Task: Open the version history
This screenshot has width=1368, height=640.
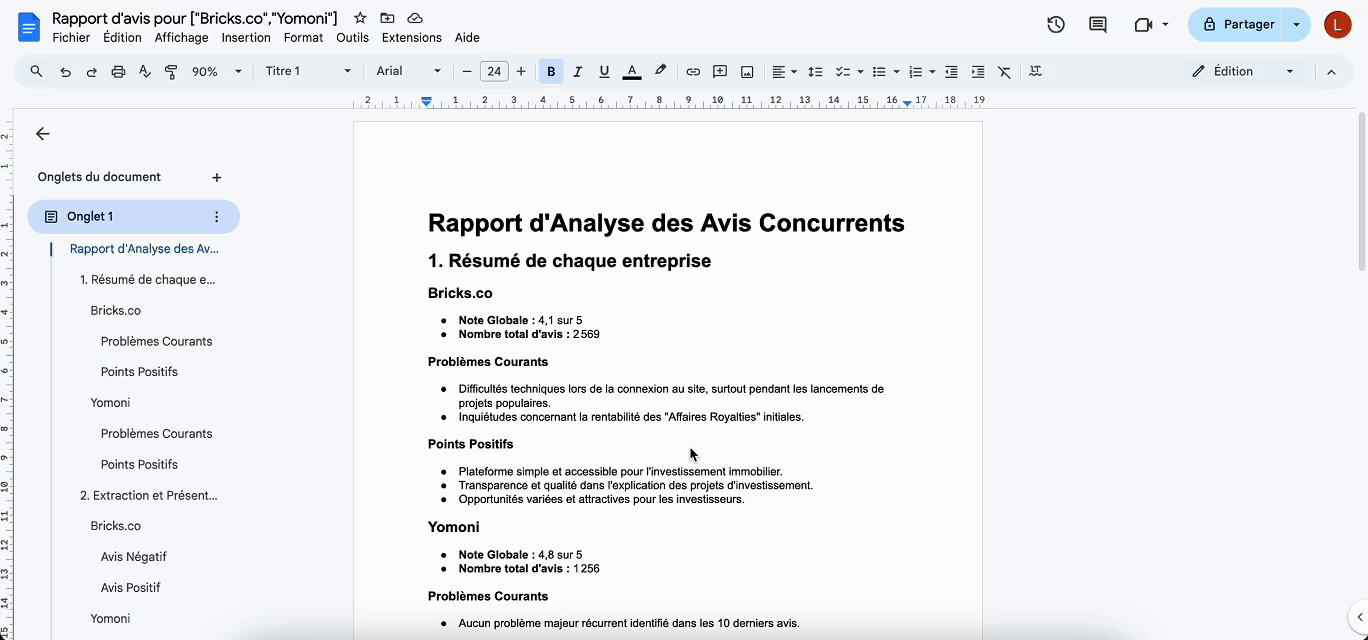Action: coord(1056,25)
